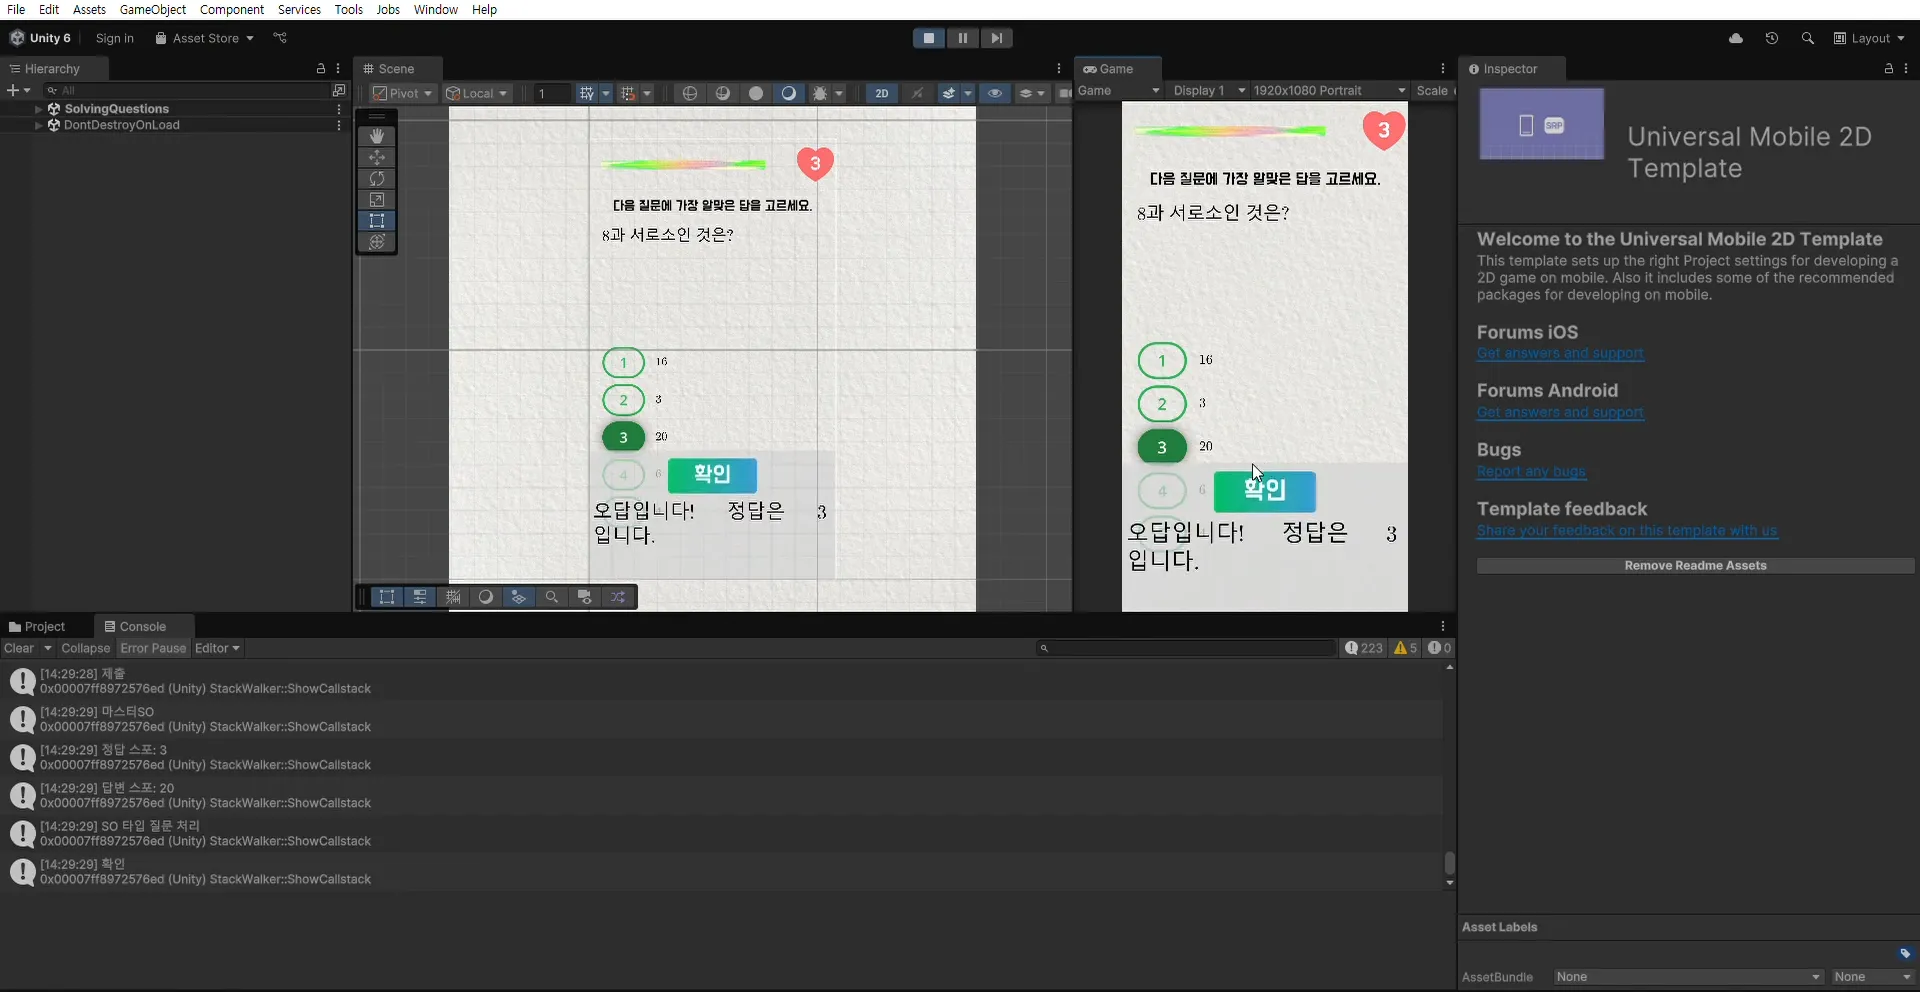The height and width of the screenshot is (992, 1920).
Task: Select the Hand view tool
Action: tap(377, 136)
